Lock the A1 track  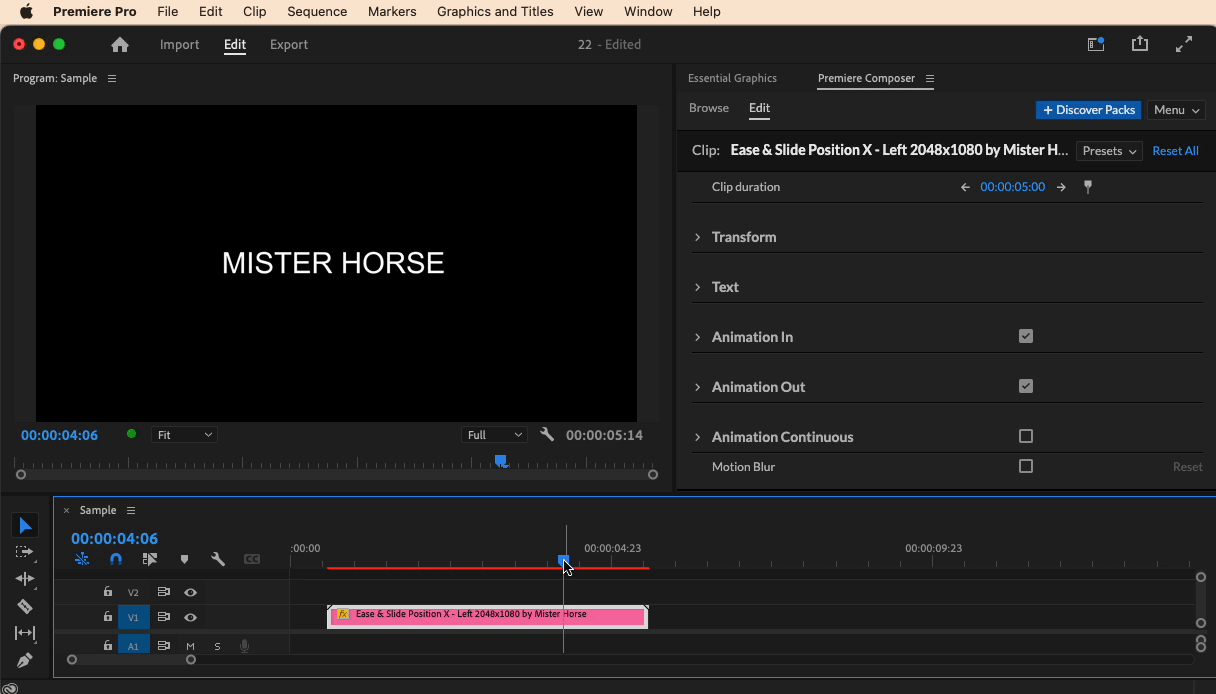tap(108, 646)
